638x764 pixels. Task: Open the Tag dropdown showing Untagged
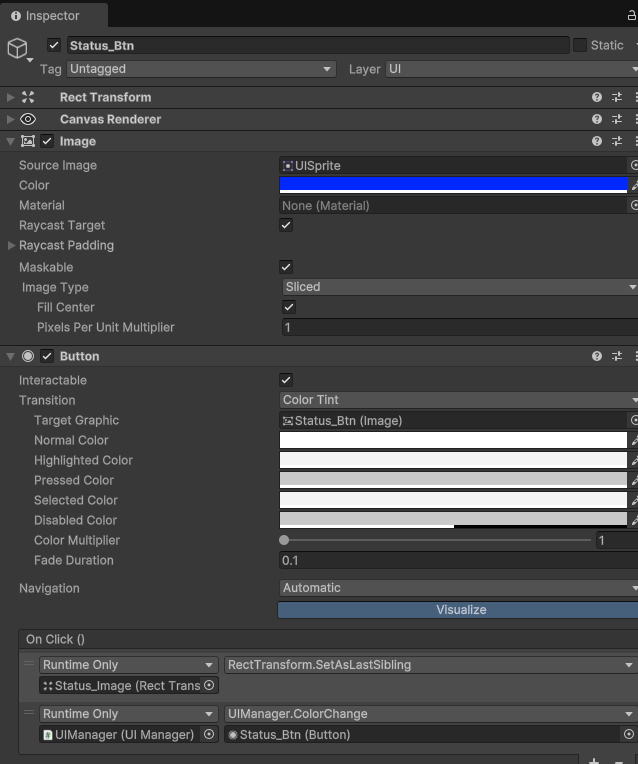(201, 69)
